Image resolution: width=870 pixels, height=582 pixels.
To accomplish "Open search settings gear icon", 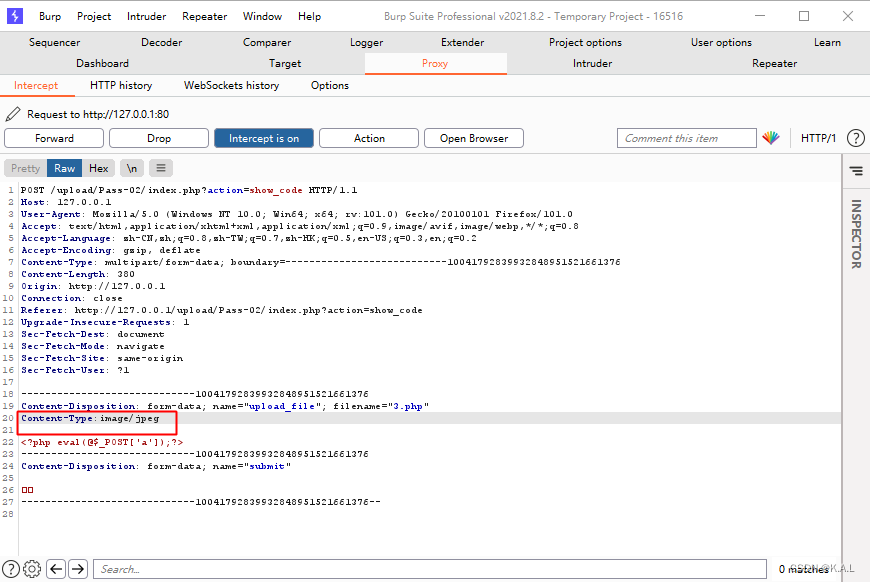I will (x=32, y=569).
